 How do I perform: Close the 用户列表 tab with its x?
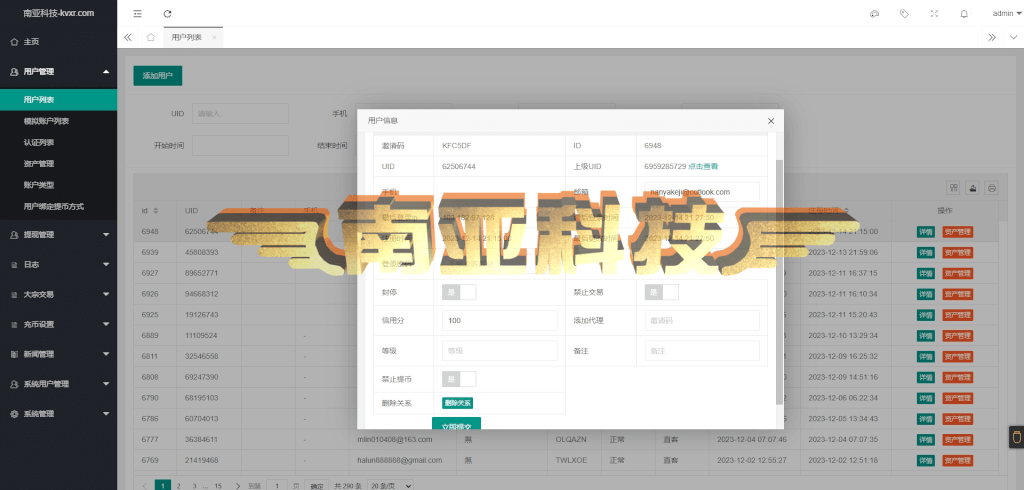[x=214, y=38]
